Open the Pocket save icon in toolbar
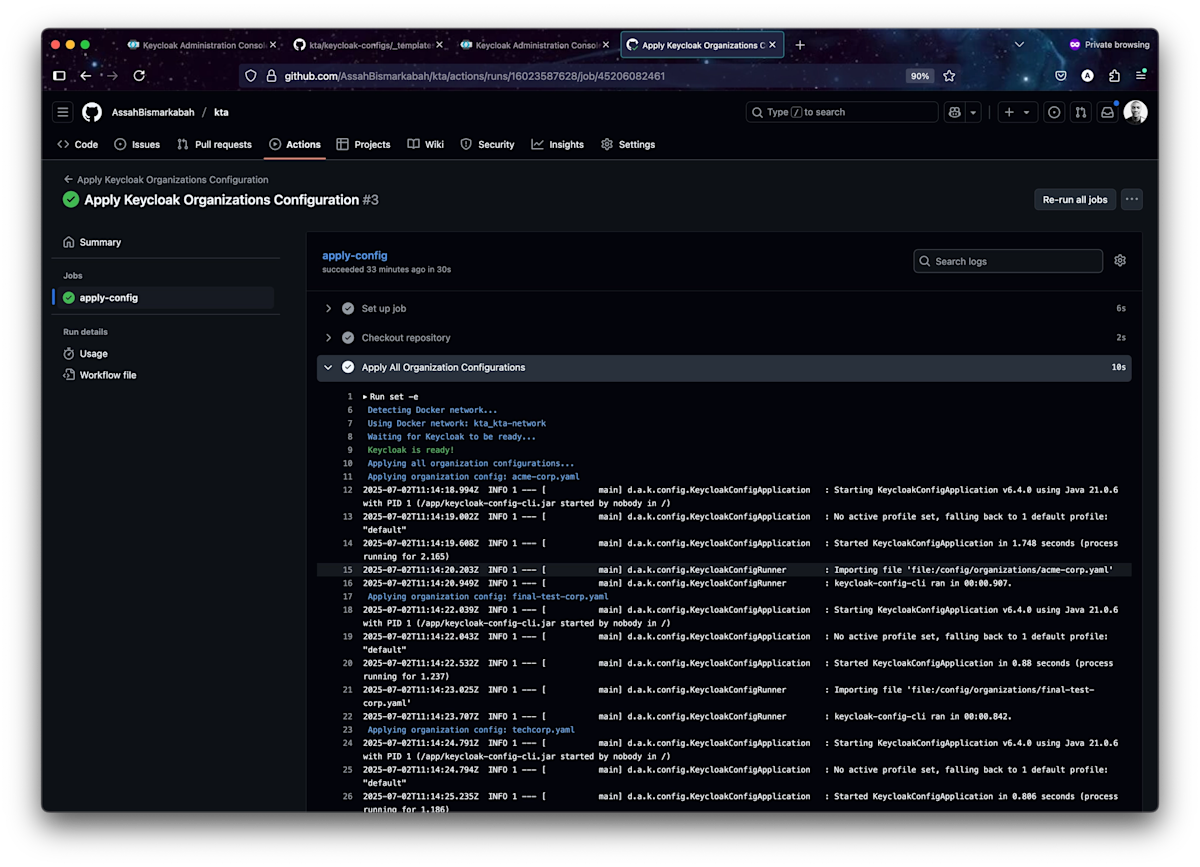1200x867 pixels. pyautogui.click(x=1061, y=76)
